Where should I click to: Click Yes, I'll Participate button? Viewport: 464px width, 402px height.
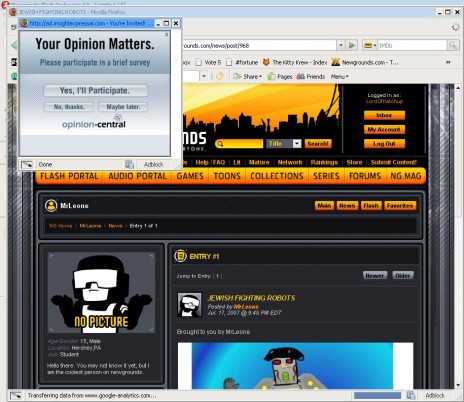point(95,91)
